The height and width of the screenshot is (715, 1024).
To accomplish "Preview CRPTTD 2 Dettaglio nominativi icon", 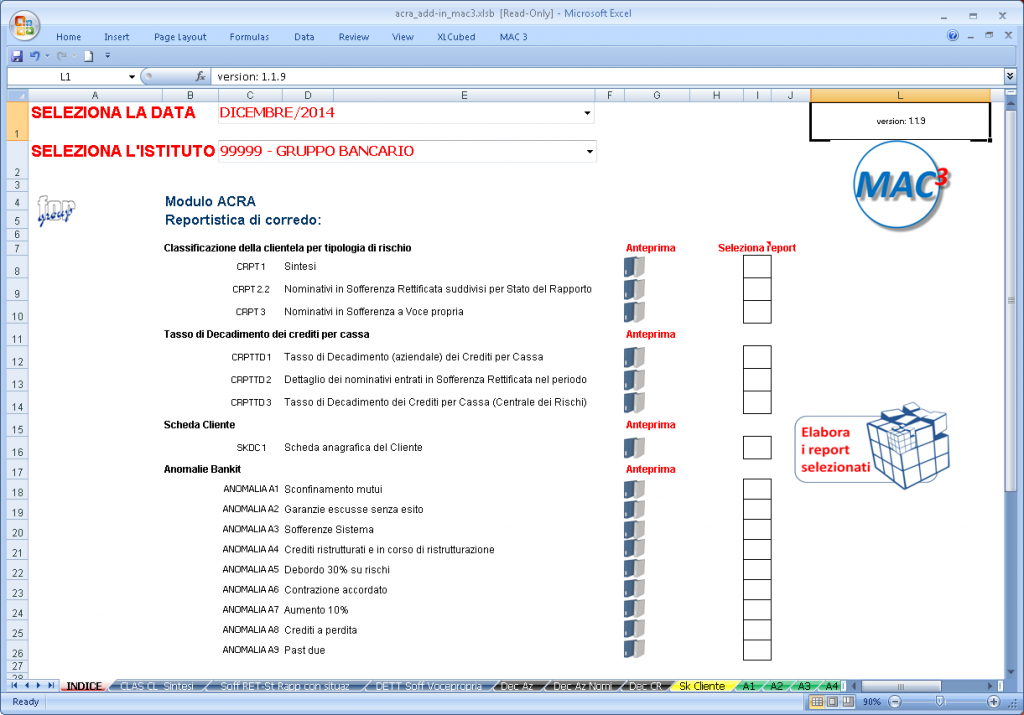I will 634,379.
